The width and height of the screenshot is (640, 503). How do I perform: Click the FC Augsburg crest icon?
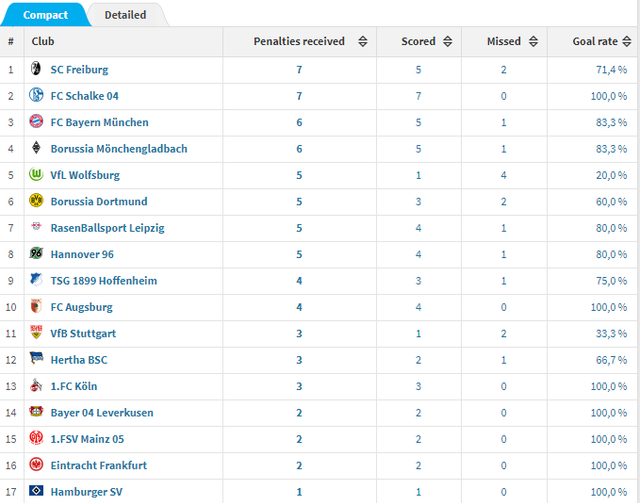click(36, 306)
